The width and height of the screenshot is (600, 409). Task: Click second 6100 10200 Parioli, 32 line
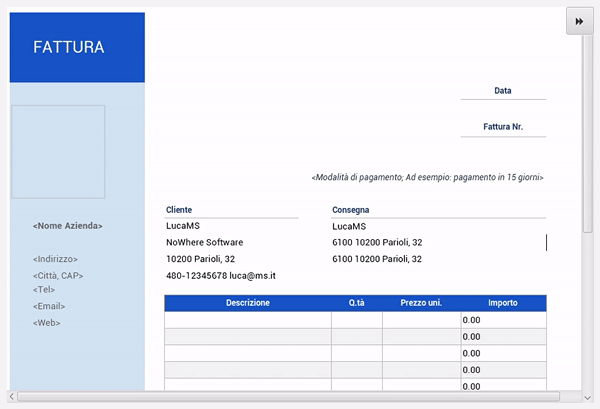377,259
